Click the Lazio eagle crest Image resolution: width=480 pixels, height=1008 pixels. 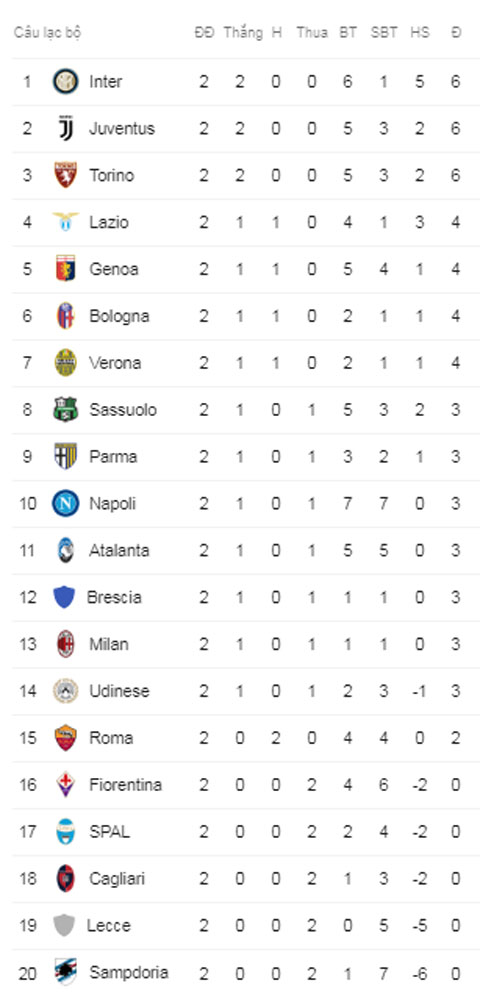pos(66,222)
